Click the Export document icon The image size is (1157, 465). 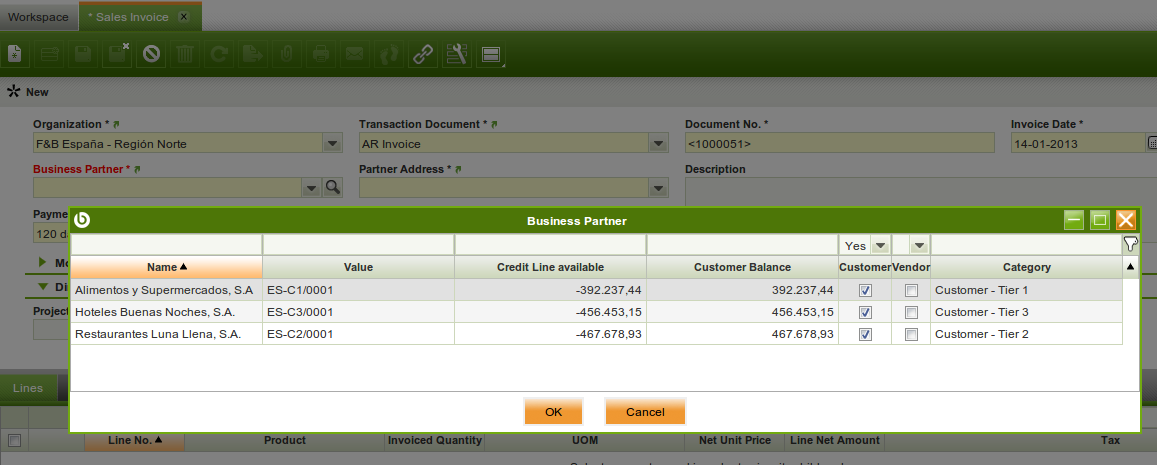(253, 54)
